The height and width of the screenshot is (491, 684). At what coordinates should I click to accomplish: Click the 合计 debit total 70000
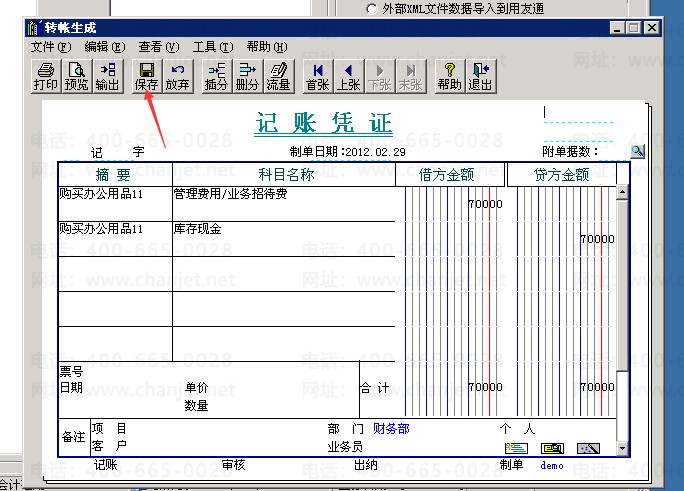point(486,387)
